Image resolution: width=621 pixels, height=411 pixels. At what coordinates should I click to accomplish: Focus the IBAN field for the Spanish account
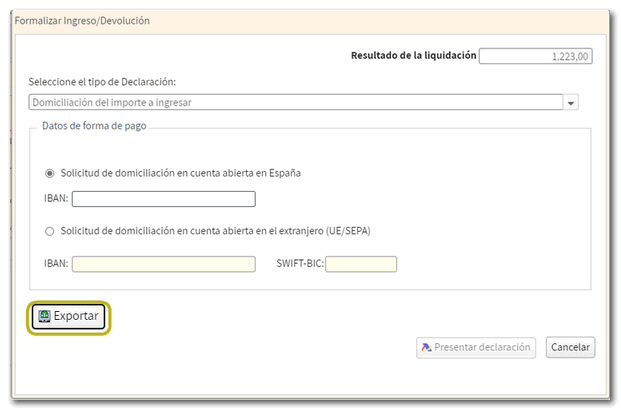(x=163, y=199)
